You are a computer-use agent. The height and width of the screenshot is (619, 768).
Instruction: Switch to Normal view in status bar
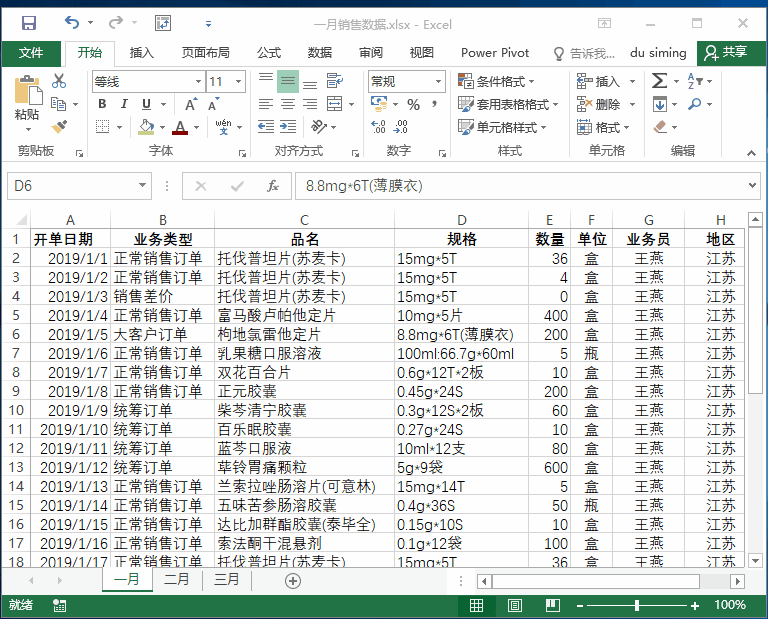pos(477,606)
